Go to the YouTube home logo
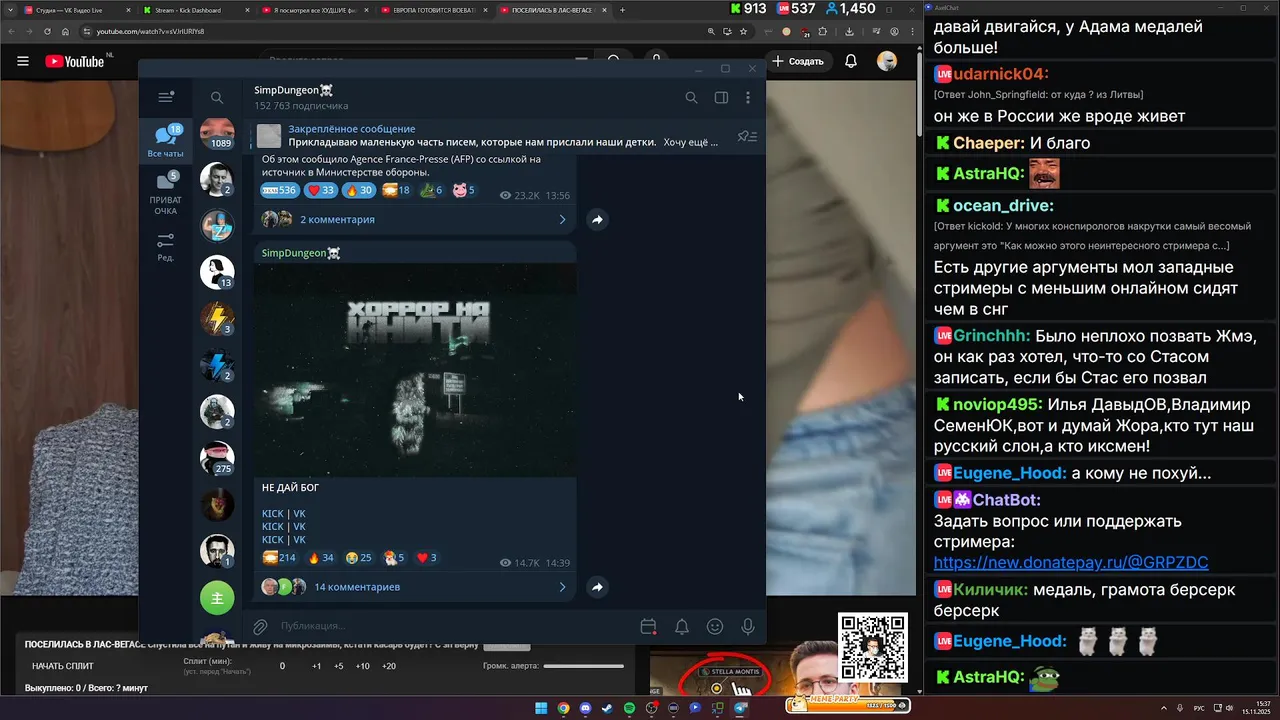The width and height of the screenshot is (1280, 720). 75,61
